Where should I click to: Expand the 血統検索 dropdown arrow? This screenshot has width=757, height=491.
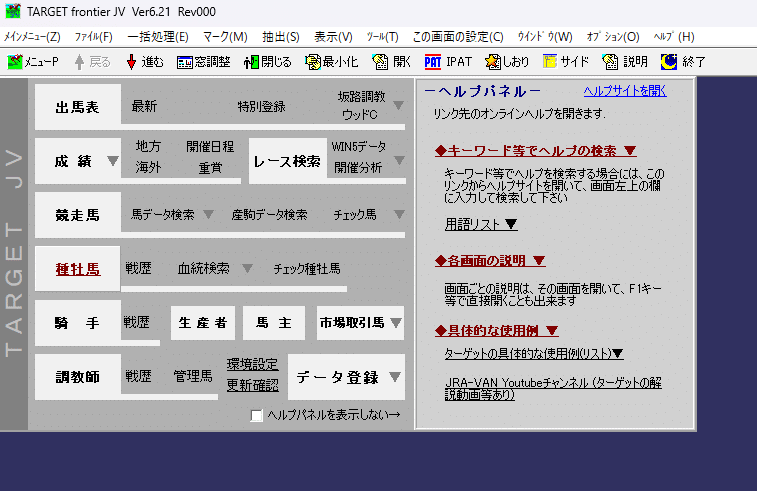tap(247, 268)
